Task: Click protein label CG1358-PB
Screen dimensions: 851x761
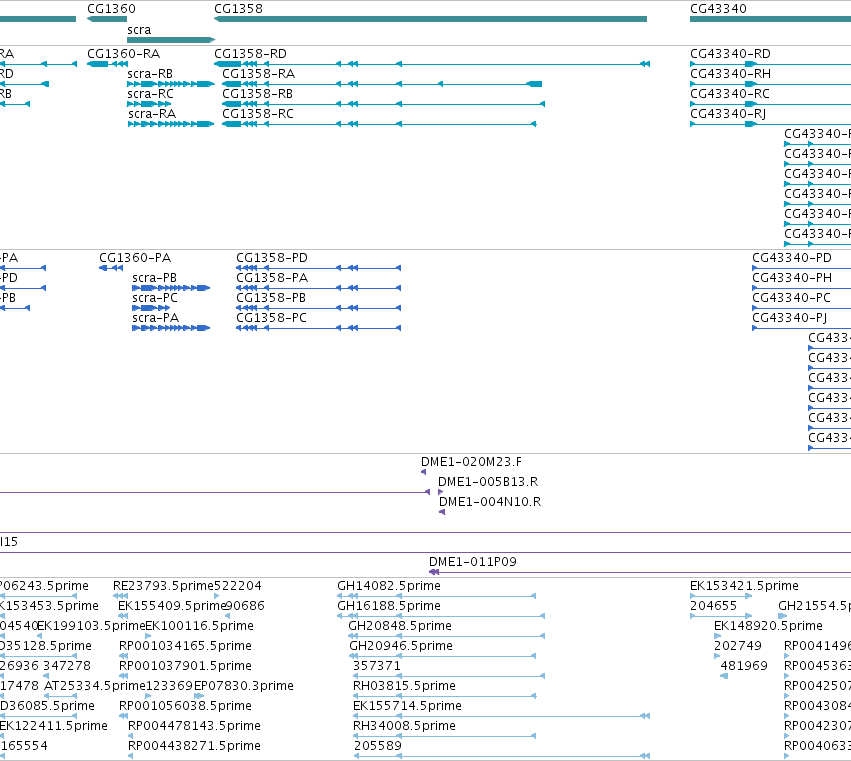Action: (271, 298)
